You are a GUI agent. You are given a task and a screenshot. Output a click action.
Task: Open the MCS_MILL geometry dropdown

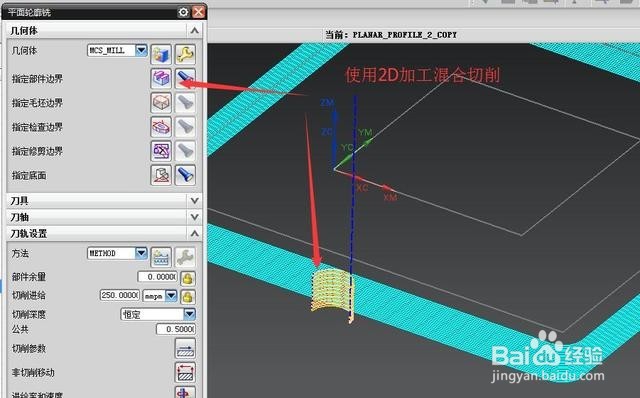pos(141,51)
